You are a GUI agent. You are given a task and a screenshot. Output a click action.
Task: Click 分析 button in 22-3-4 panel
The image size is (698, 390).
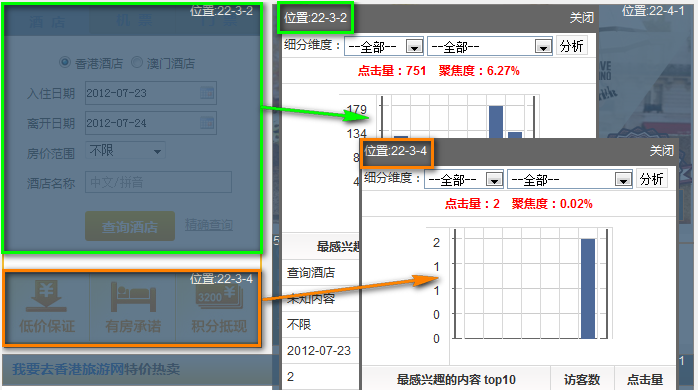coord(652,179)
